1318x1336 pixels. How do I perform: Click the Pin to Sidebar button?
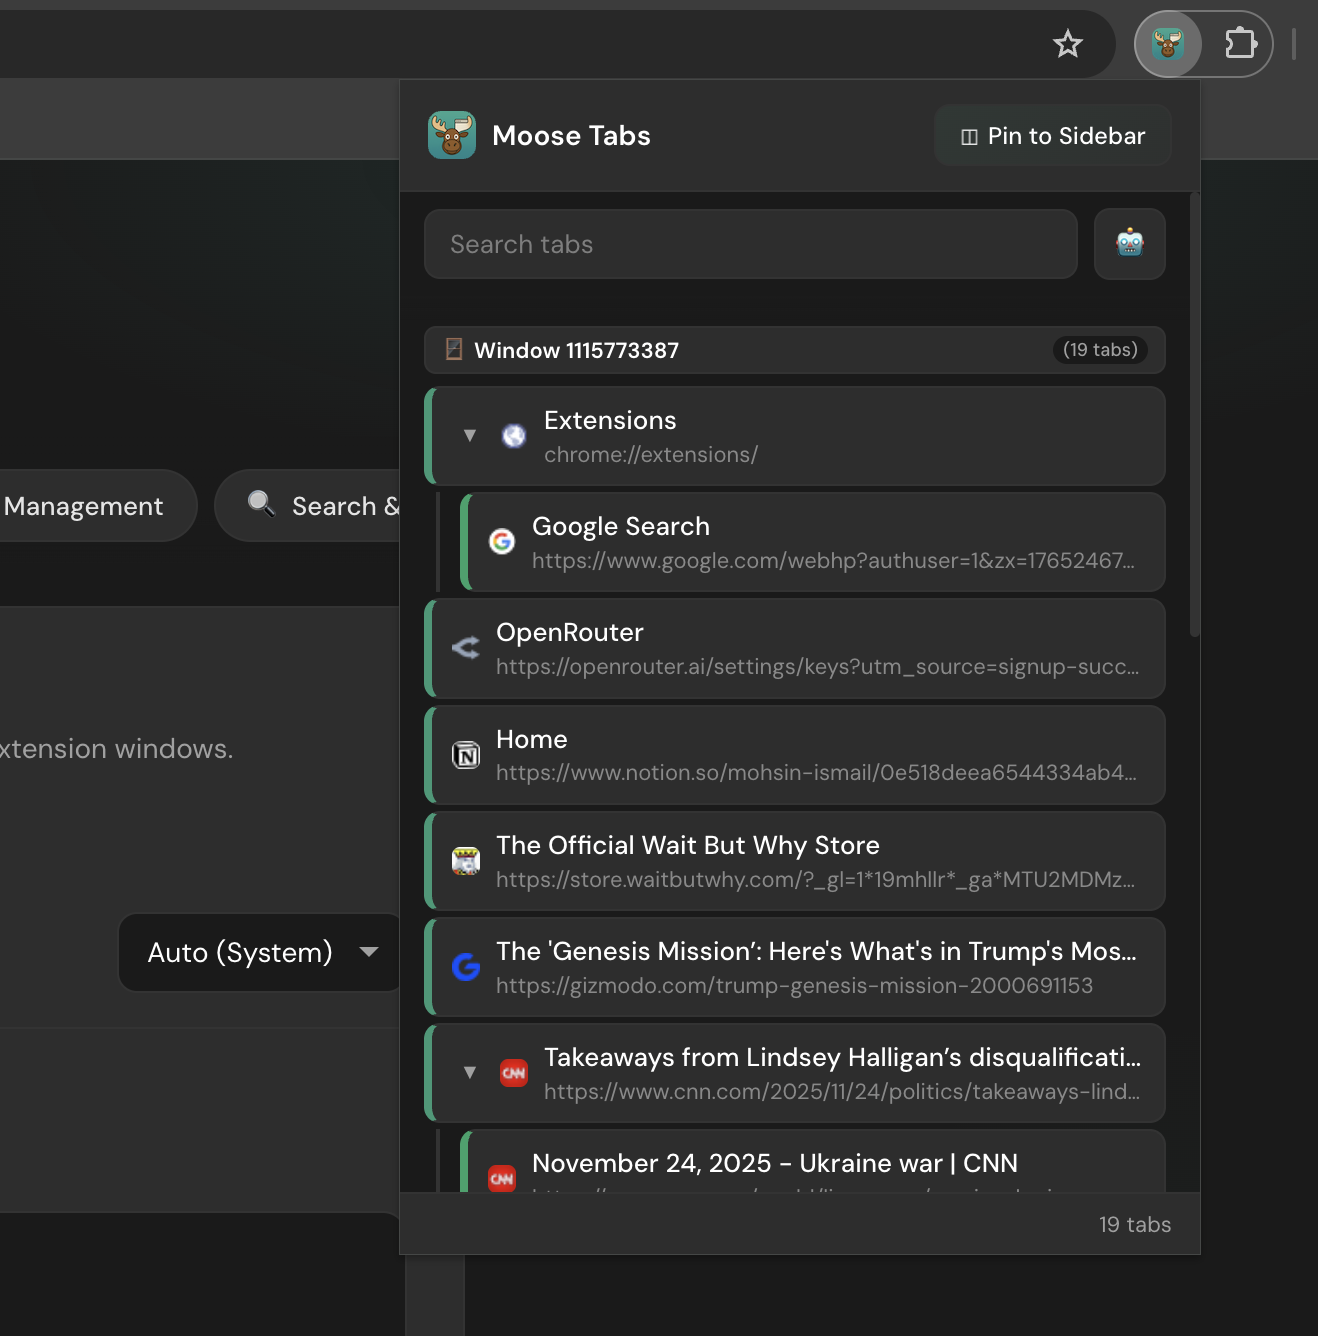click(x=1053, y=136)
